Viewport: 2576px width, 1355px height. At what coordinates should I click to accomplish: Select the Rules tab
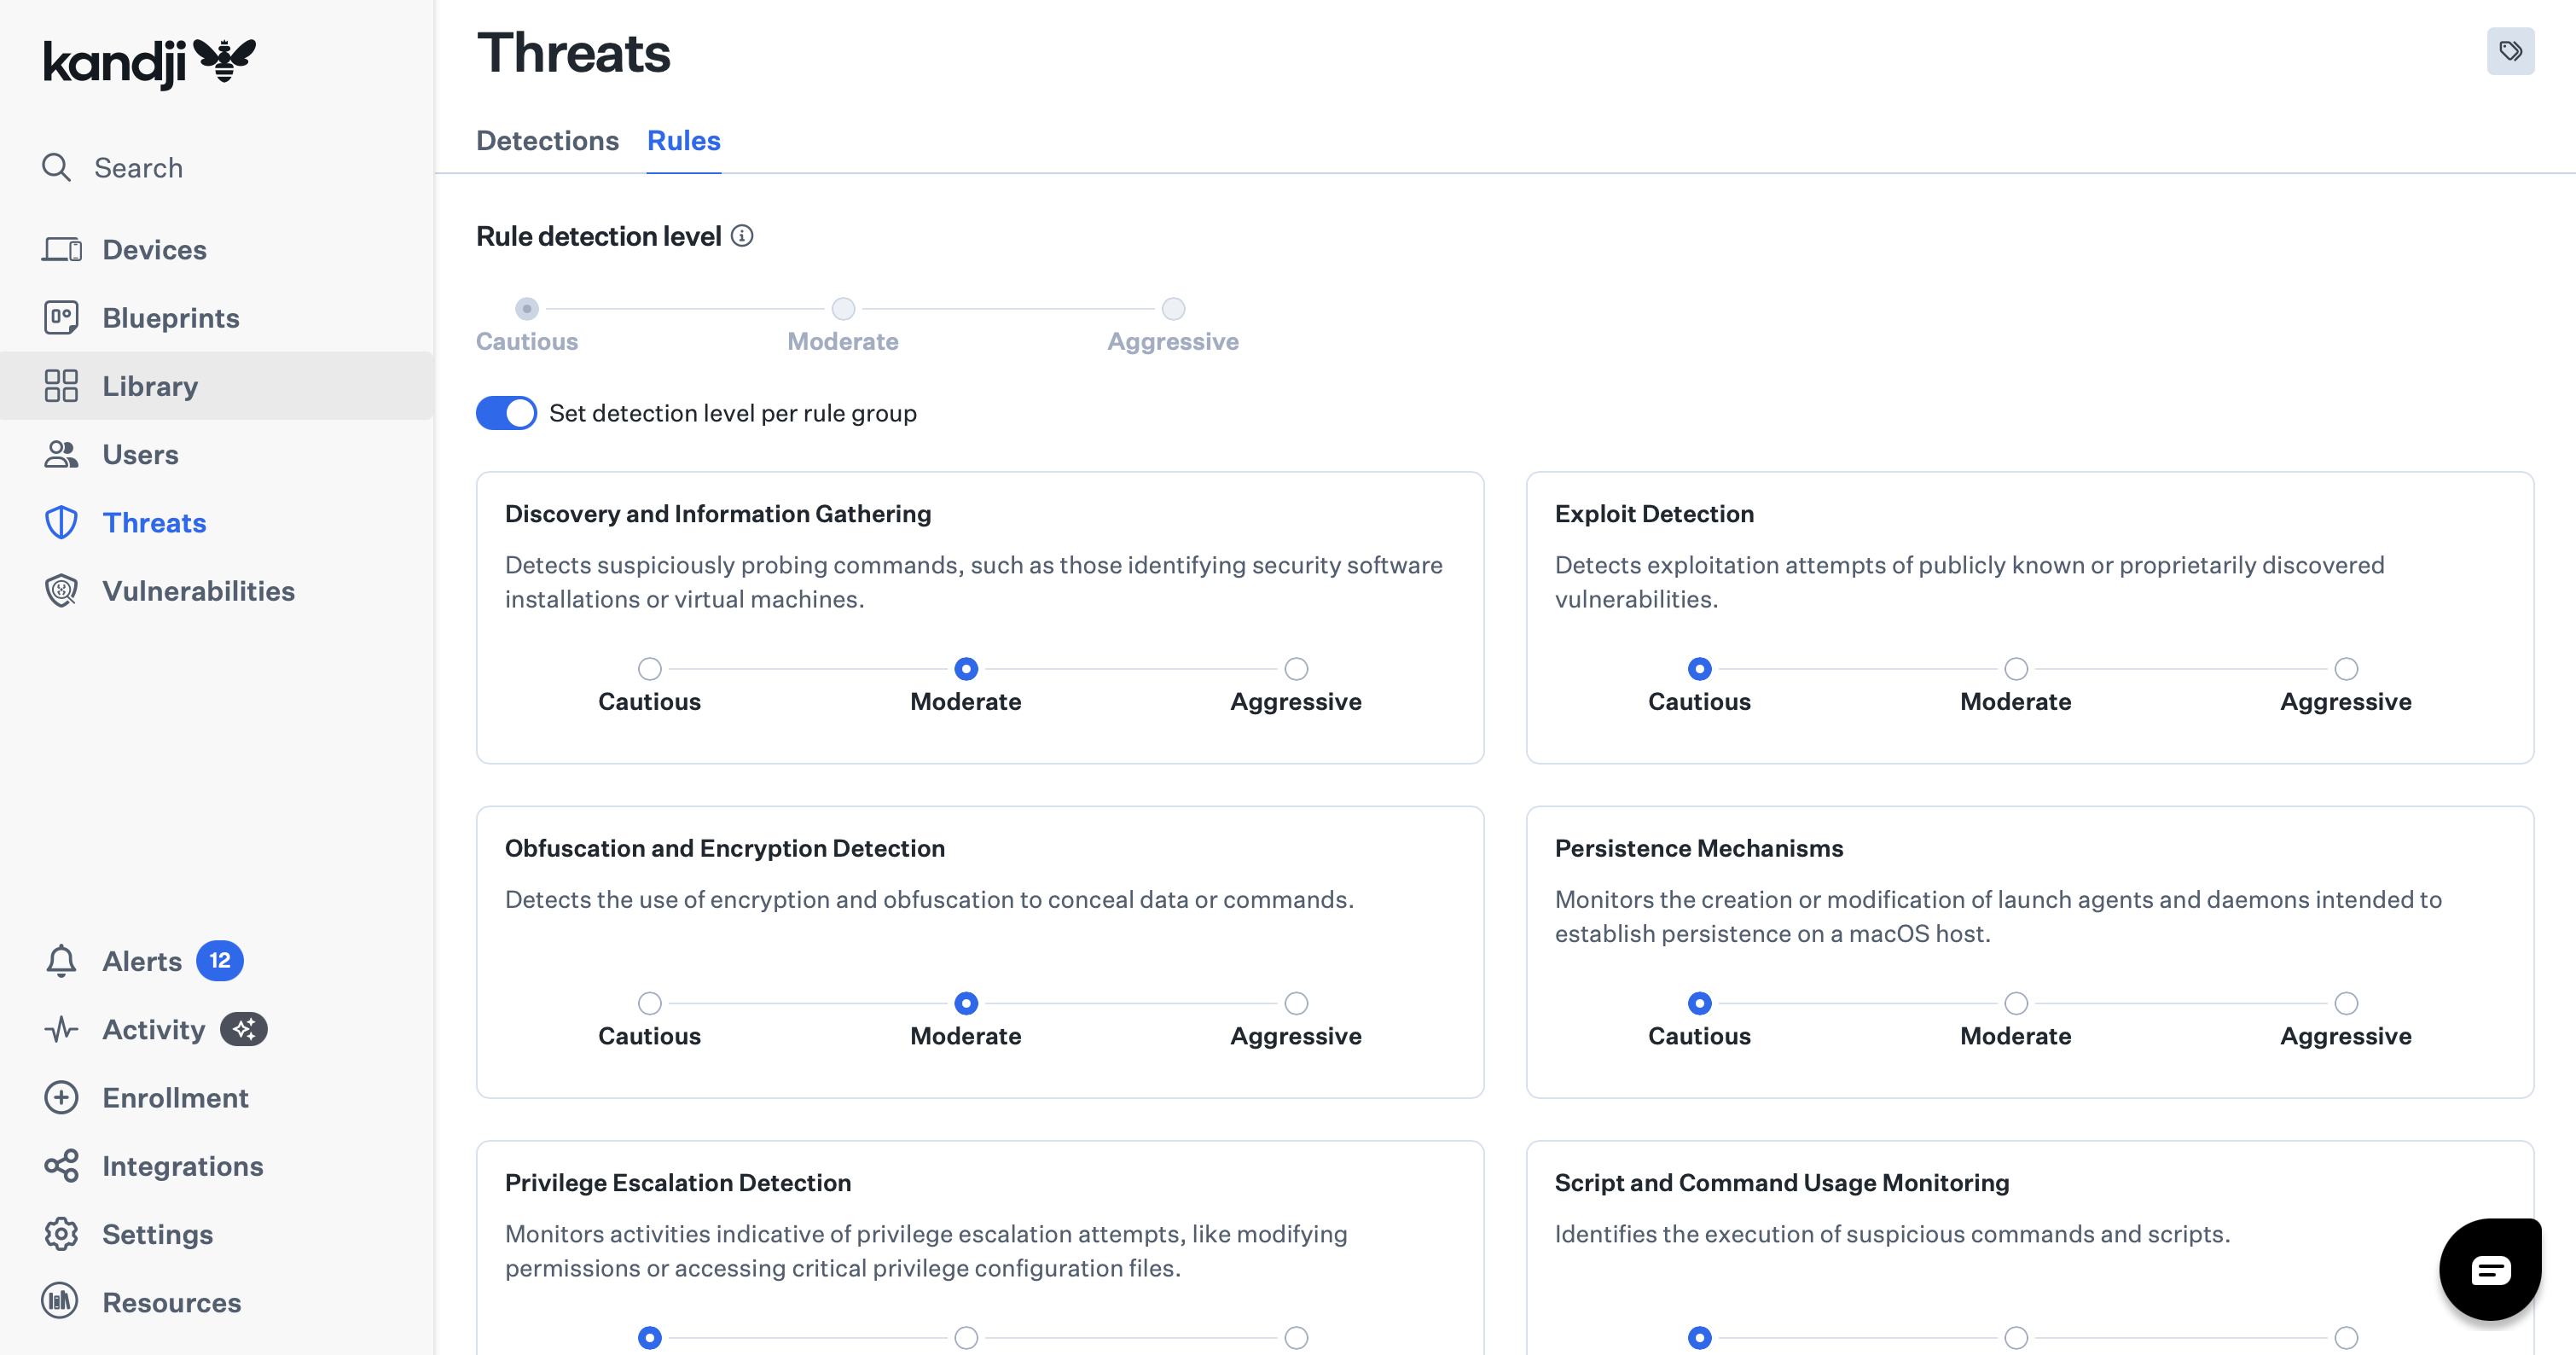pos(684,141)
